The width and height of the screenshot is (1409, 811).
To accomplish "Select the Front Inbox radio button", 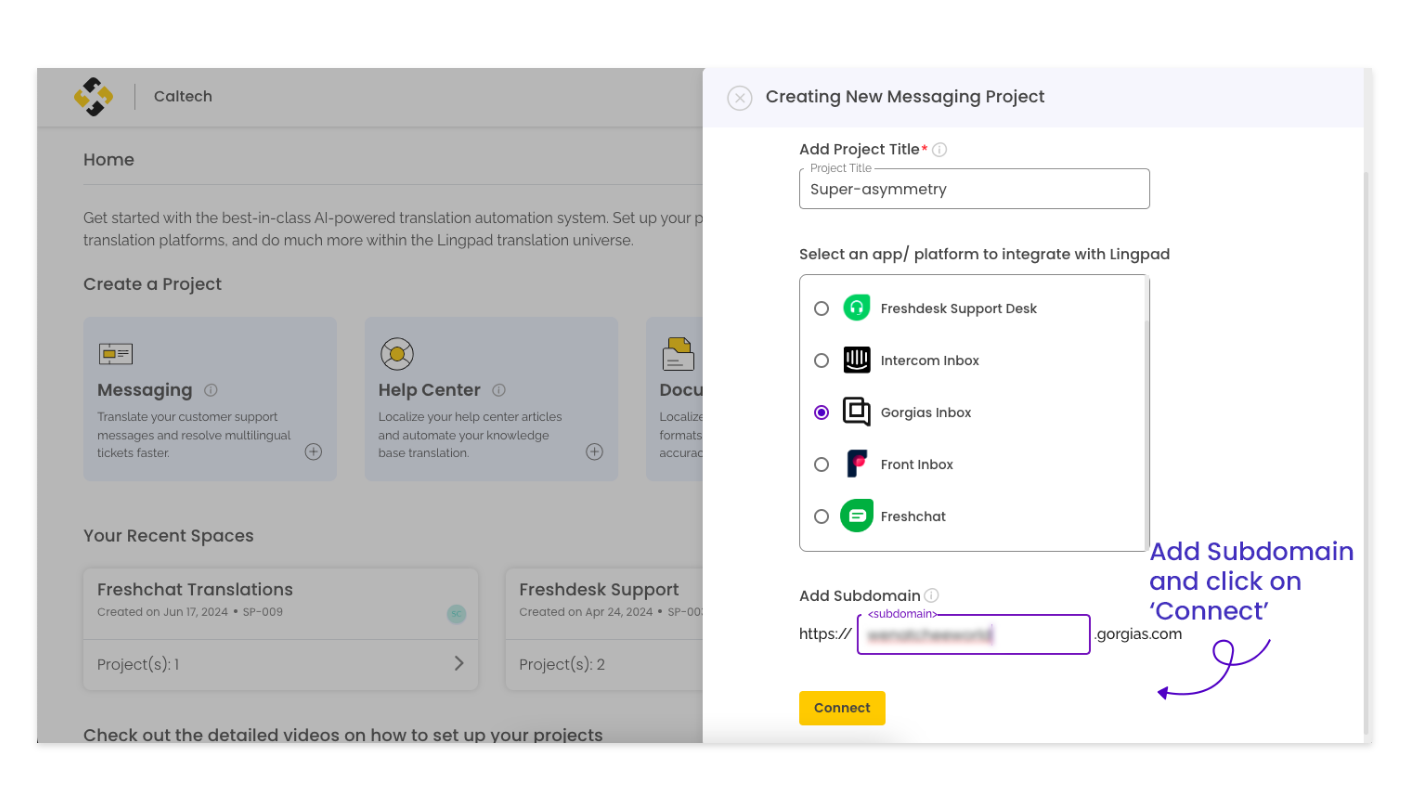I will (x=822, y=465).
